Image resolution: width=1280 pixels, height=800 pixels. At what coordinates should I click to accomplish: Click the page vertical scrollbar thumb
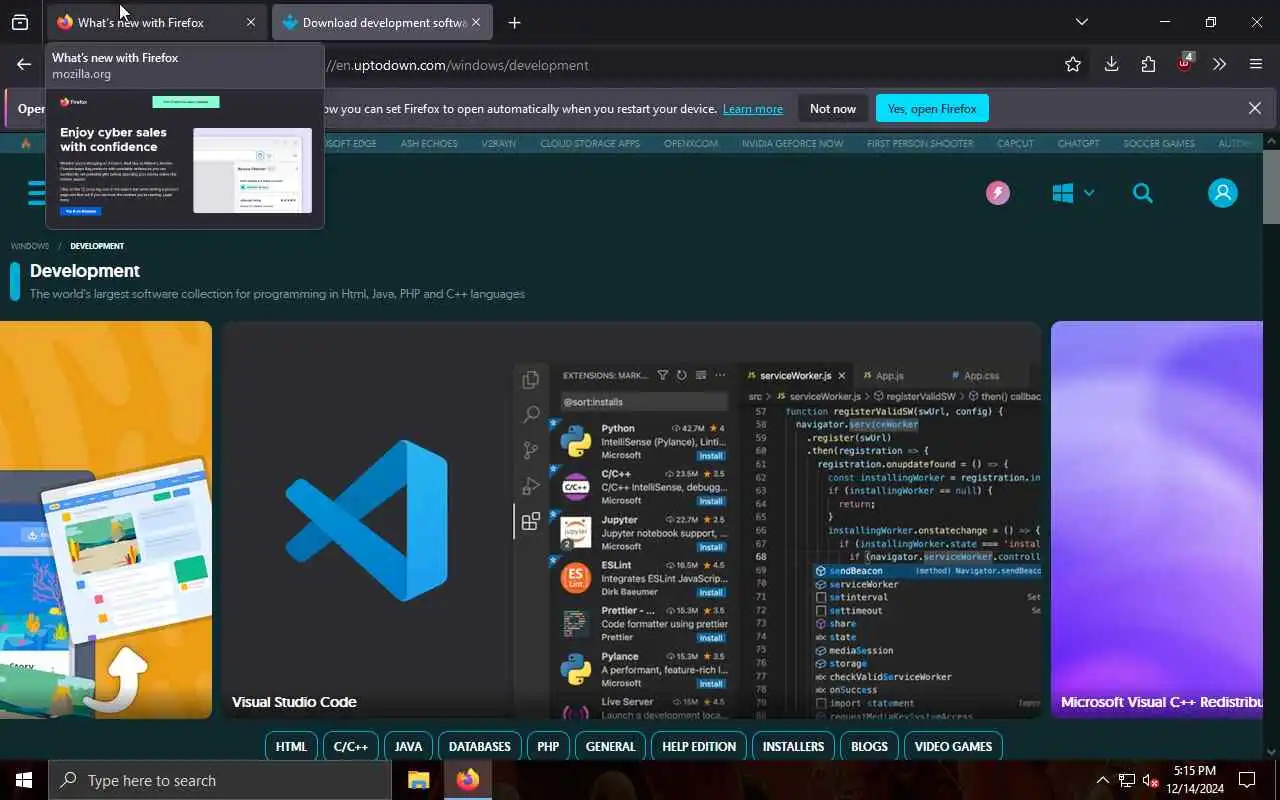(x=1271, y=187)
